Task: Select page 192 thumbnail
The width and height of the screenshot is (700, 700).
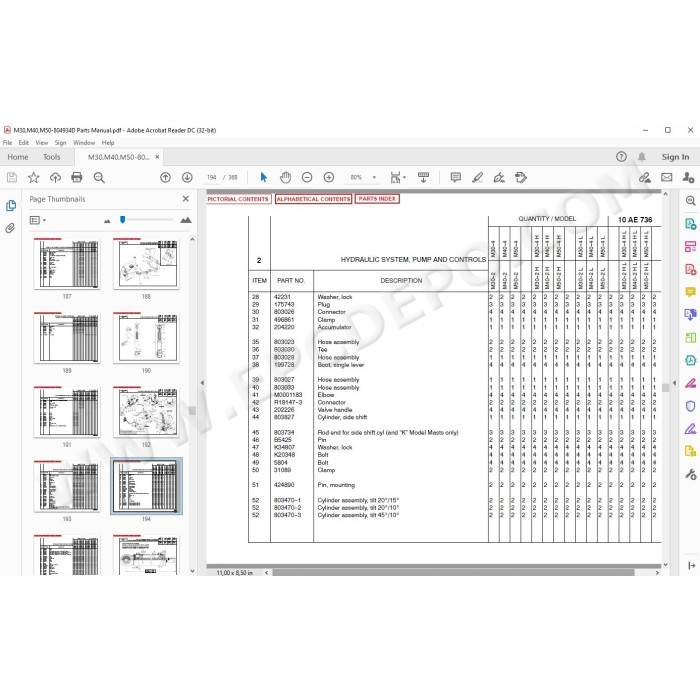Action: 146,412
